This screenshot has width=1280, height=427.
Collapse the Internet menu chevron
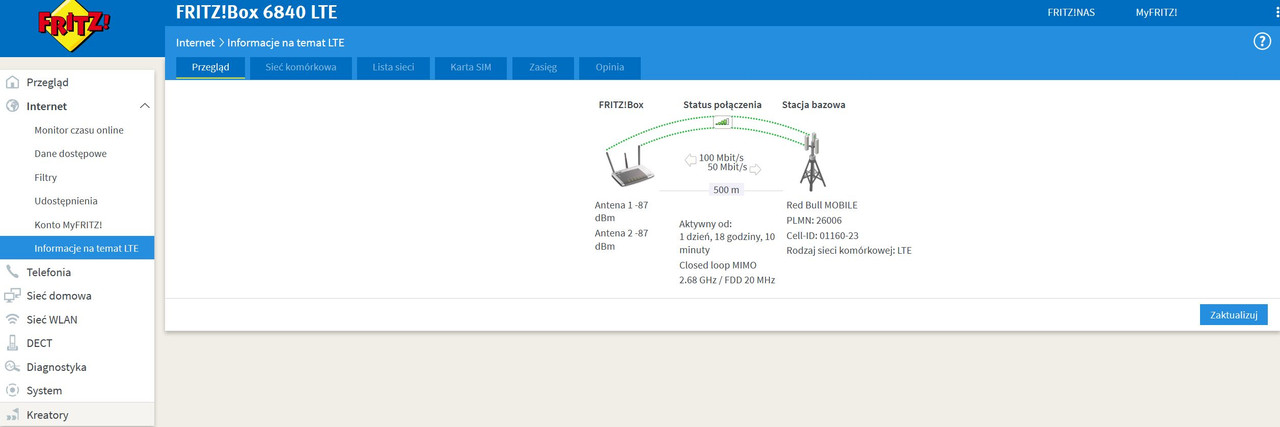click(144, 106)
